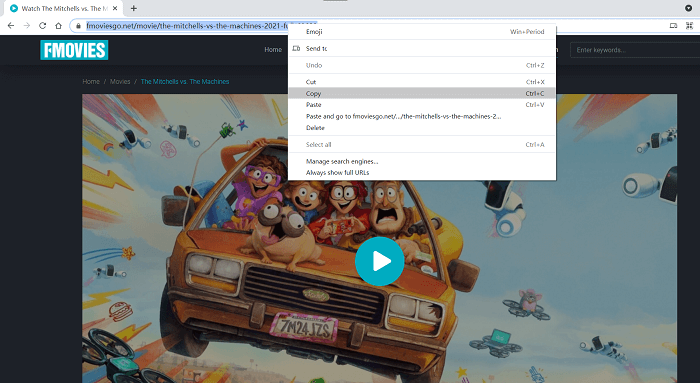Viewport: 700px width, 383px height.
Task: Click the padlock site info icon
Action: 78,26
